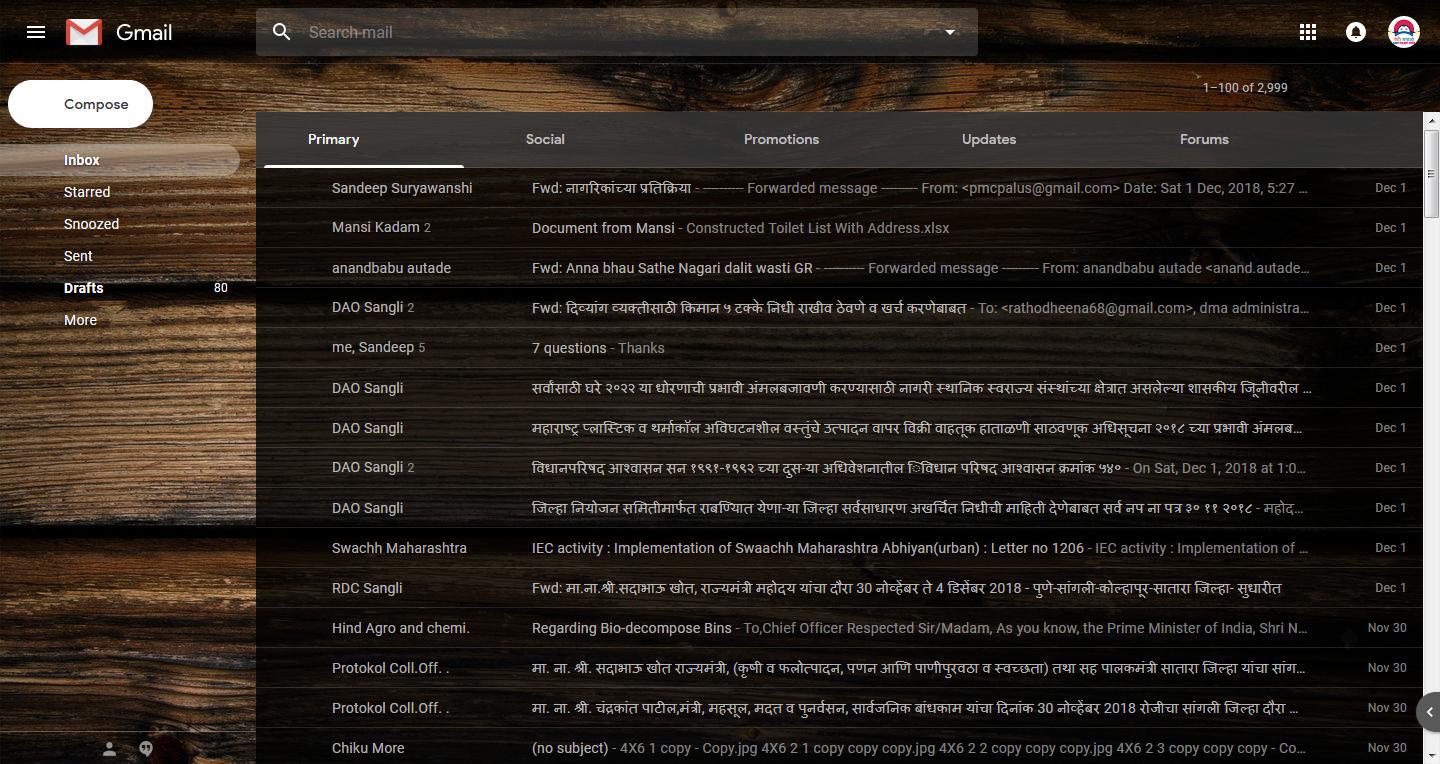Open the Drafts folder
The height and width of the screenshot is (764, 1440).
83,288
